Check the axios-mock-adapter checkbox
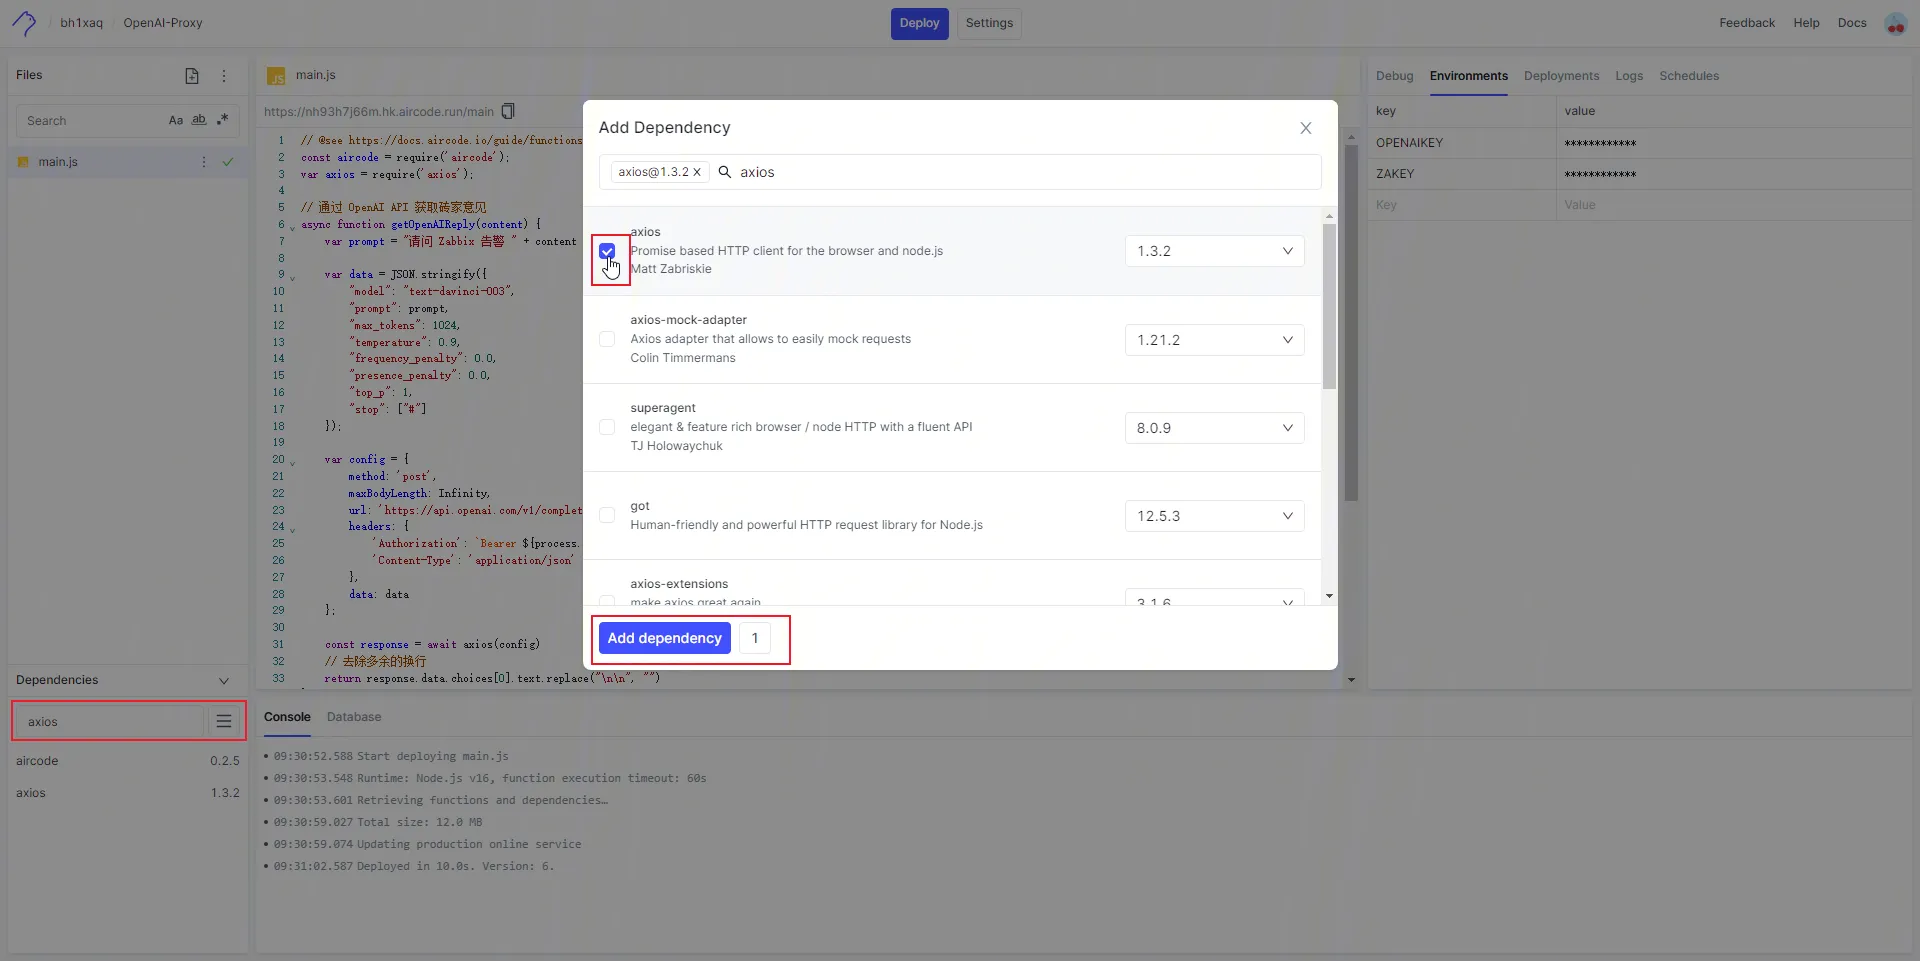This screenshot has height=961, width=1920. tap(607, 339)
